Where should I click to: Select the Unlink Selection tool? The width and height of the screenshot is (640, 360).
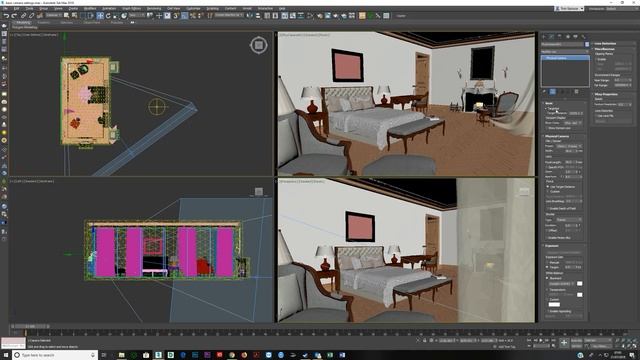coord(31,16)
